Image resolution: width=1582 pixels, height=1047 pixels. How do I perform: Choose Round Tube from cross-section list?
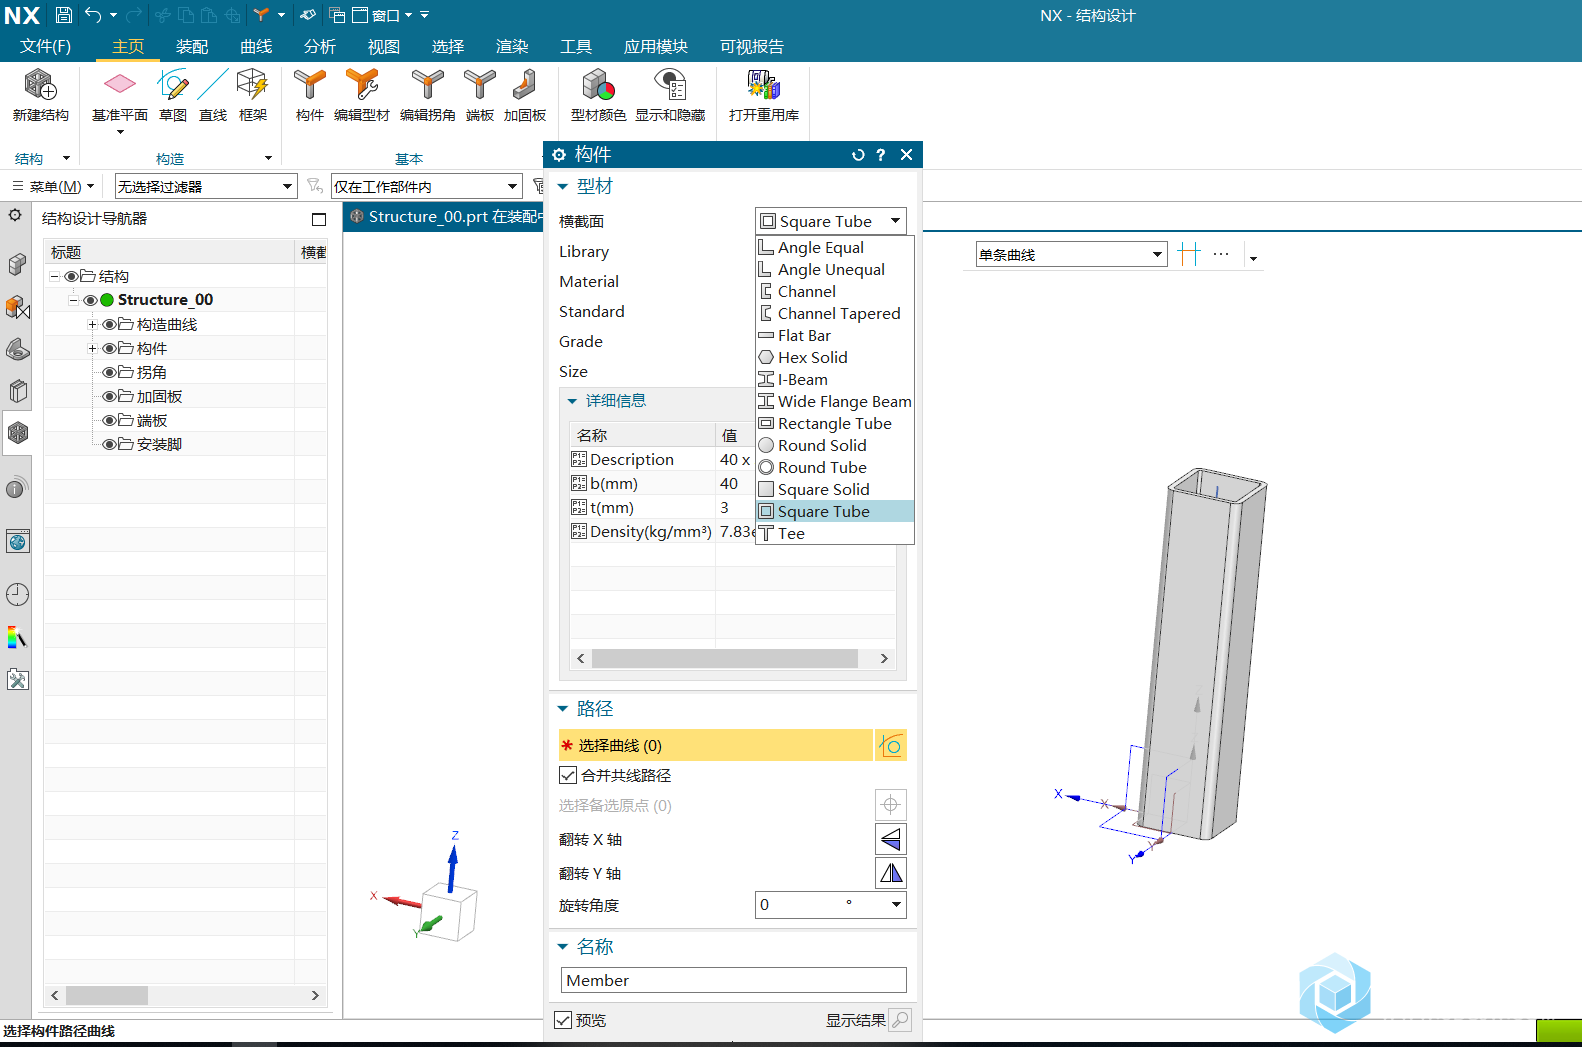tap(835, 467)
